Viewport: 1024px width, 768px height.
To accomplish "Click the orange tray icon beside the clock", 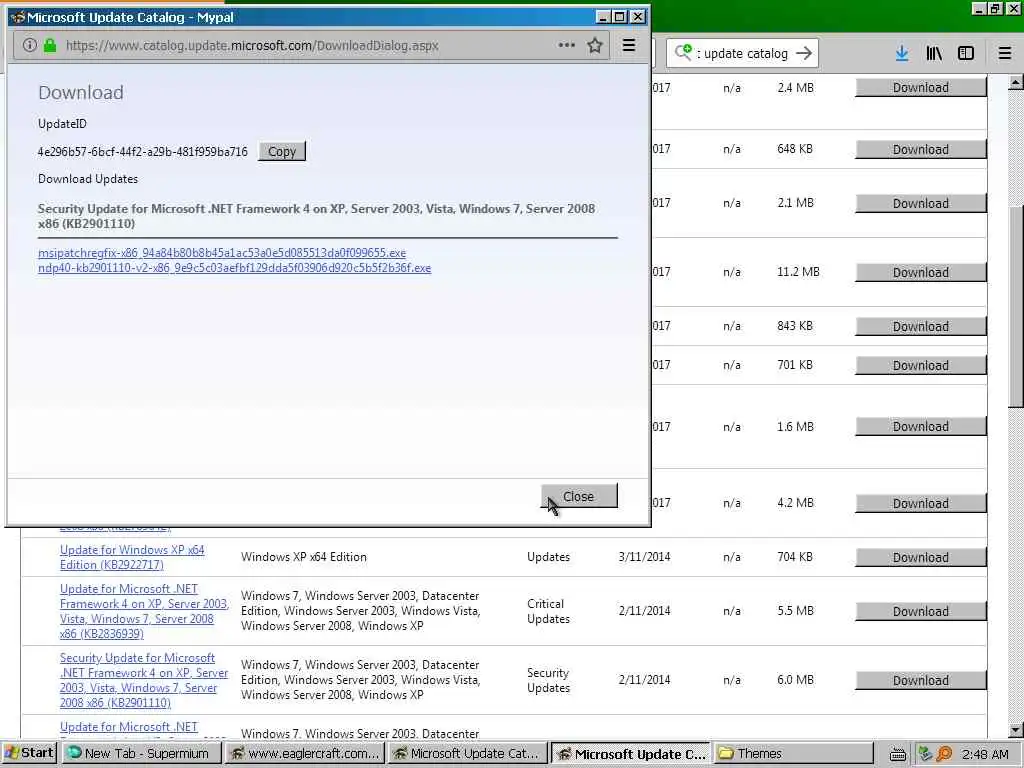I will coord(944,754).
